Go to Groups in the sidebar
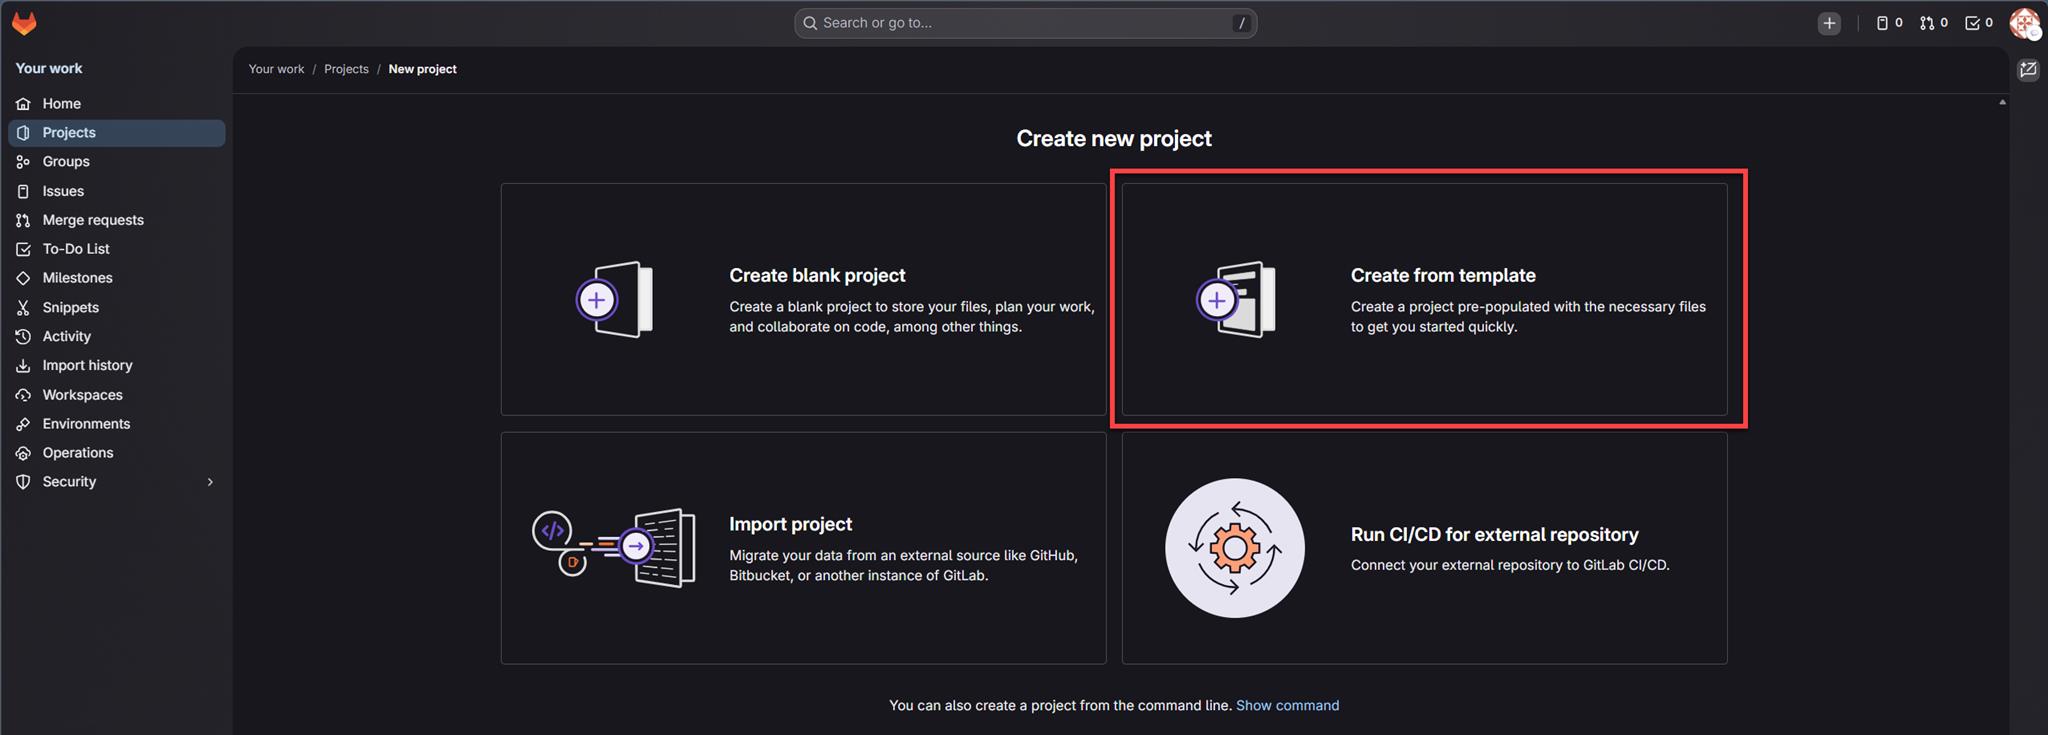The image size is (2048, 735). tap(66, 162)
